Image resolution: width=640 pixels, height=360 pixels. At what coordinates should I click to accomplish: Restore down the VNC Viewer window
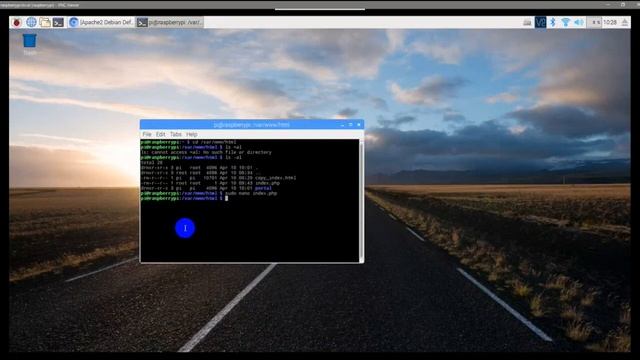pos(623,4)
